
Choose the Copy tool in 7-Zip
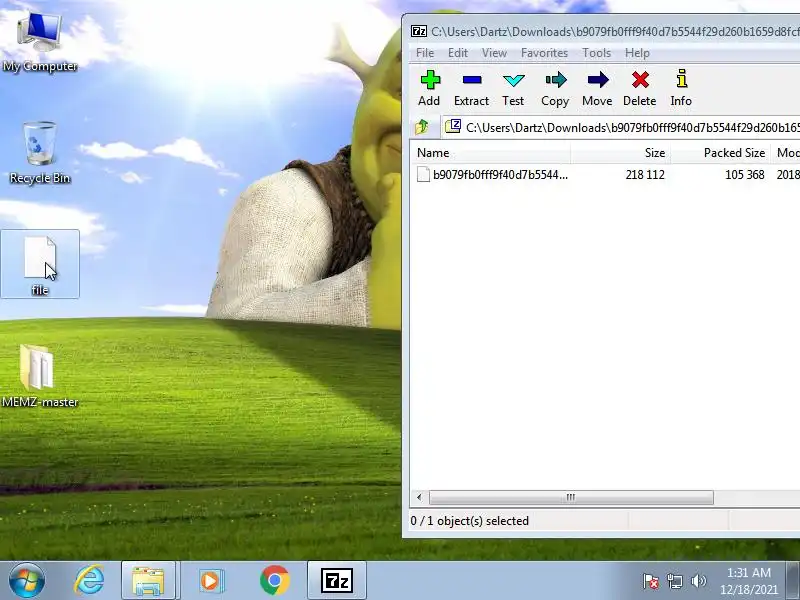pos(555,88)
